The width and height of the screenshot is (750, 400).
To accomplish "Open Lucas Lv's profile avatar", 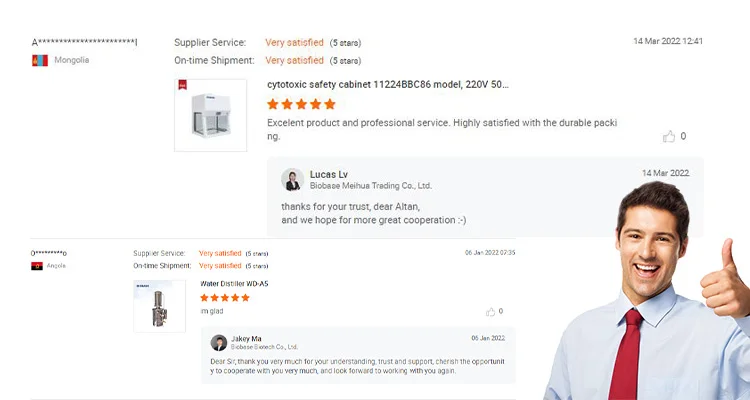I will [x=293, y=179].
